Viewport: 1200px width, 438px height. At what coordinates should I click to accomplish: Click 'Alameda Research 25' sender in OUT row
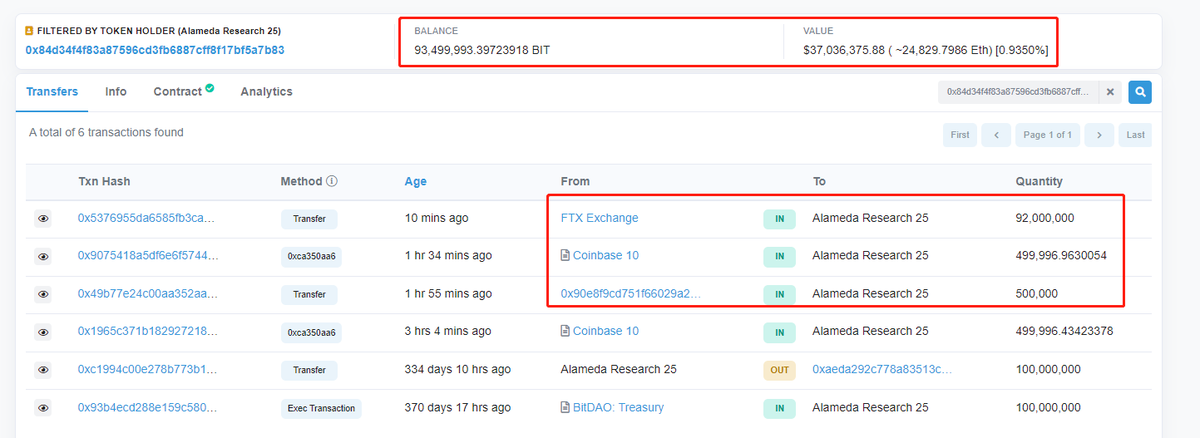[x=618, y=370]
